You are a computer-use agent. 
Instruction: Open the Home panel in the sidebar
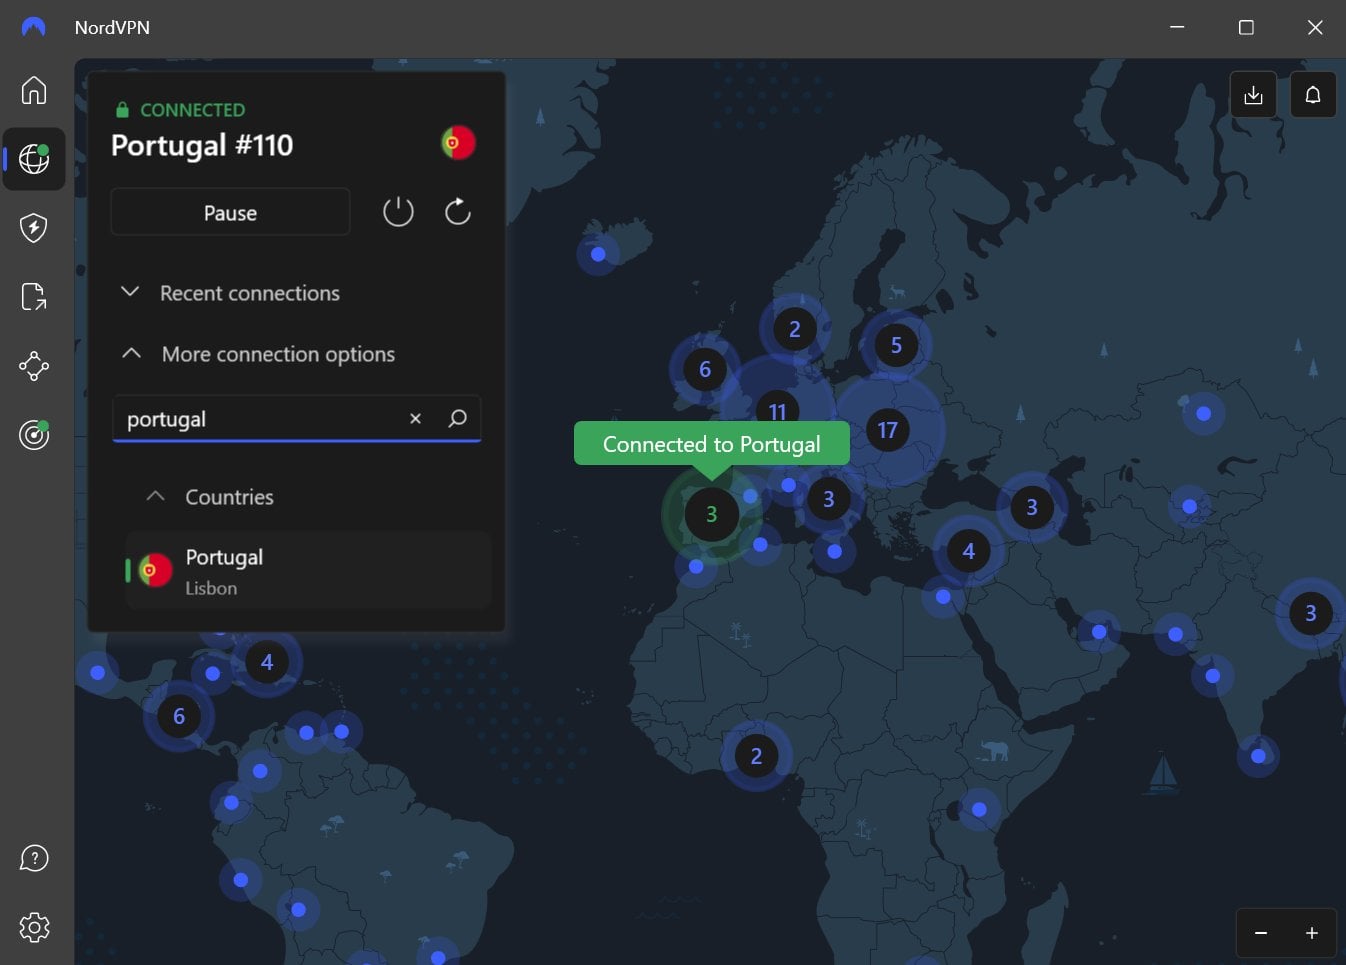coord(33,90)
